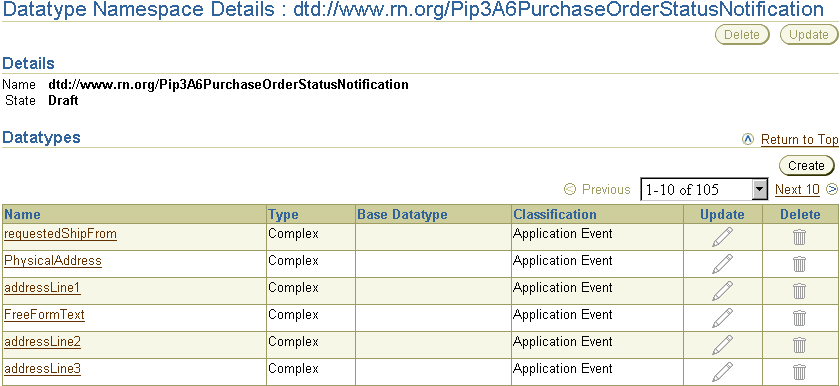Click the Draft state value
The height and width of the screenshot is (386, 840).
pos(63,101)
